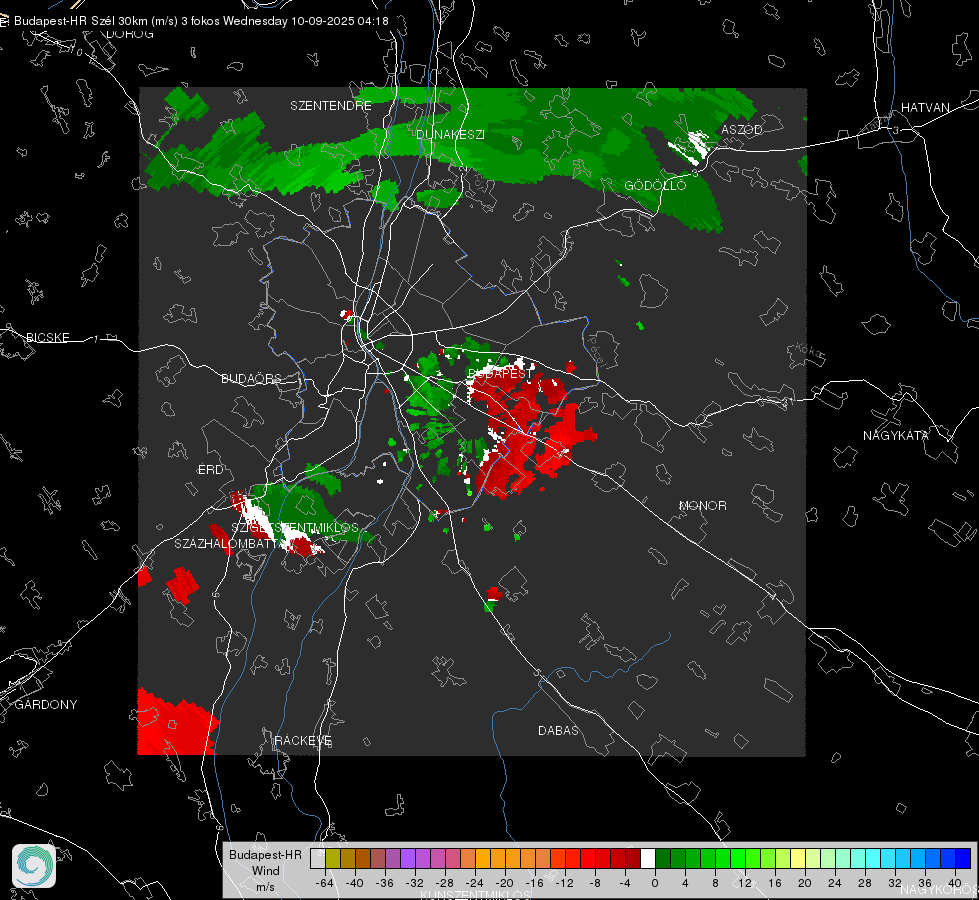Click the BUDAPEST label over the red echo
Screen dimensions: 979x900
[x=498, y=373]
